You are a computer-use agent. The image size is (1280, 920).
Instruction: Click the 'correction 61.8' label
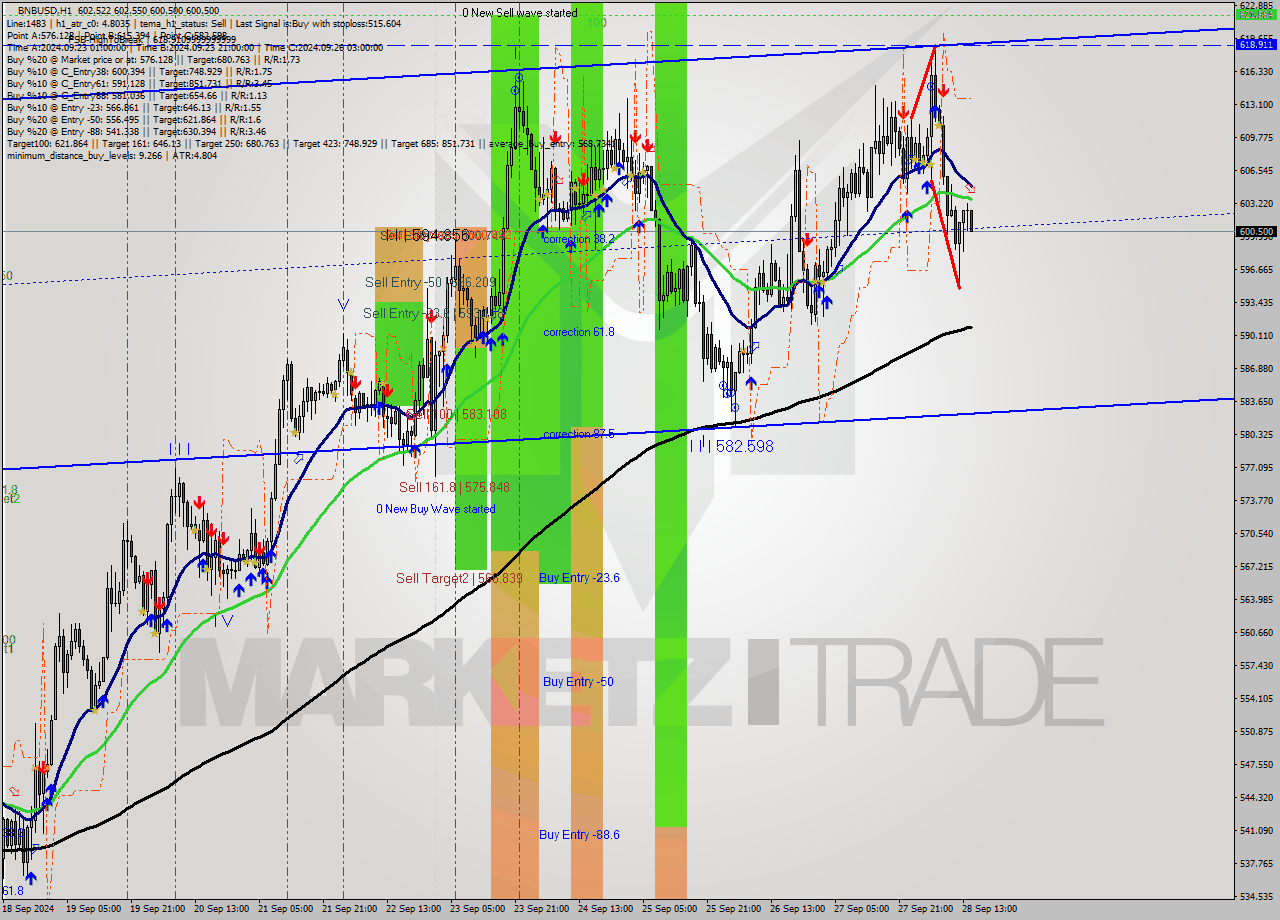click(579, 332)
